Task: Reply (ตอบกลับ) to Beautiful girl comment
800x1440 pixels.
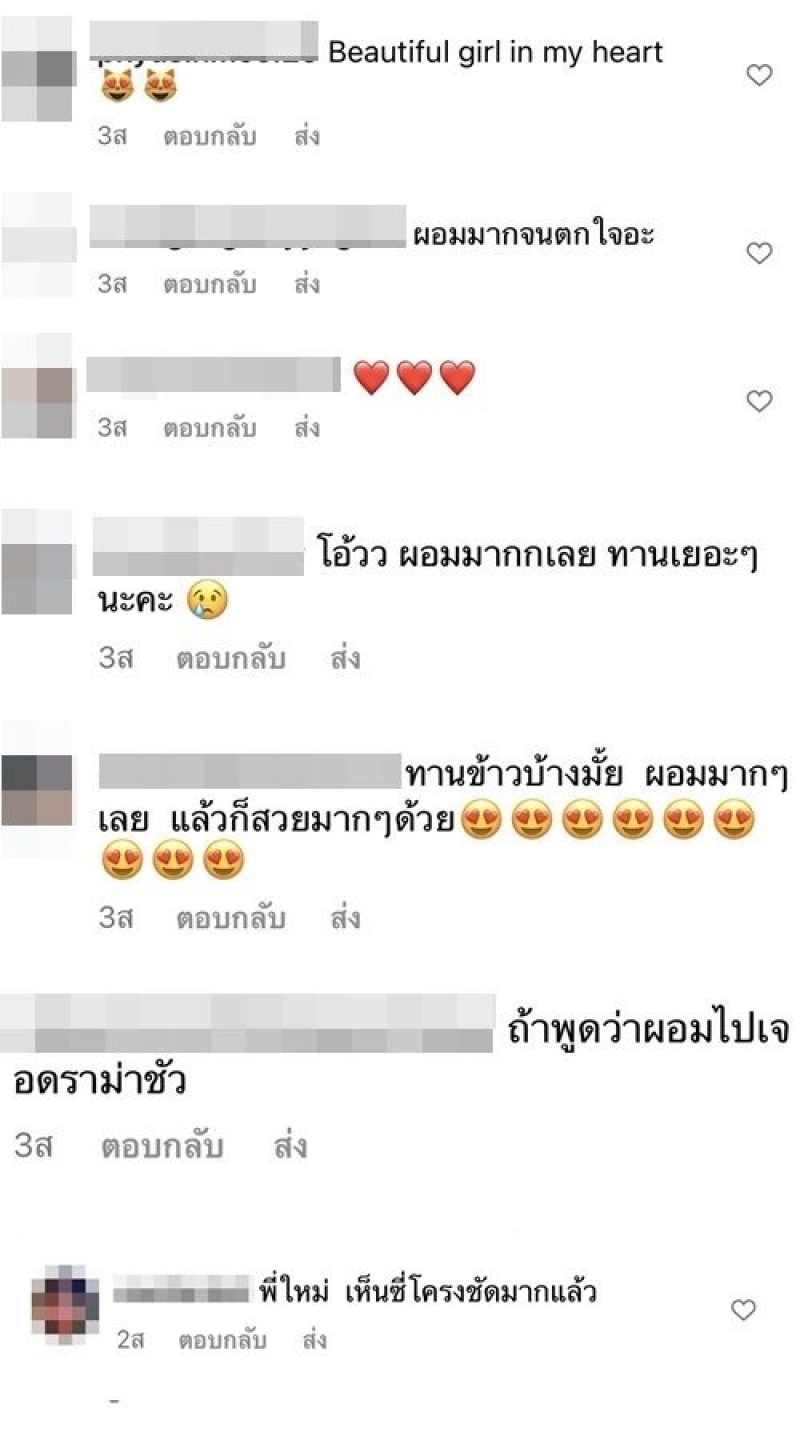Action: click(x=209, y=136)
